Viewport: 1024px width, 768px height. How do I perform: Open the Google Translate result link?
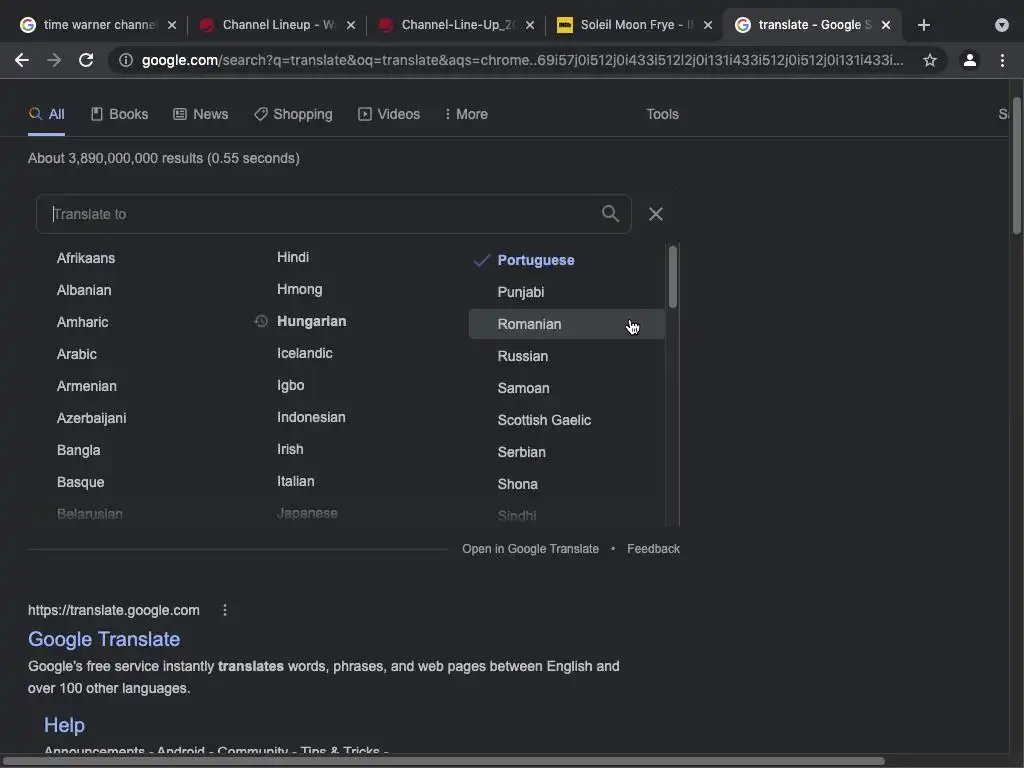[x=104, y=639]
